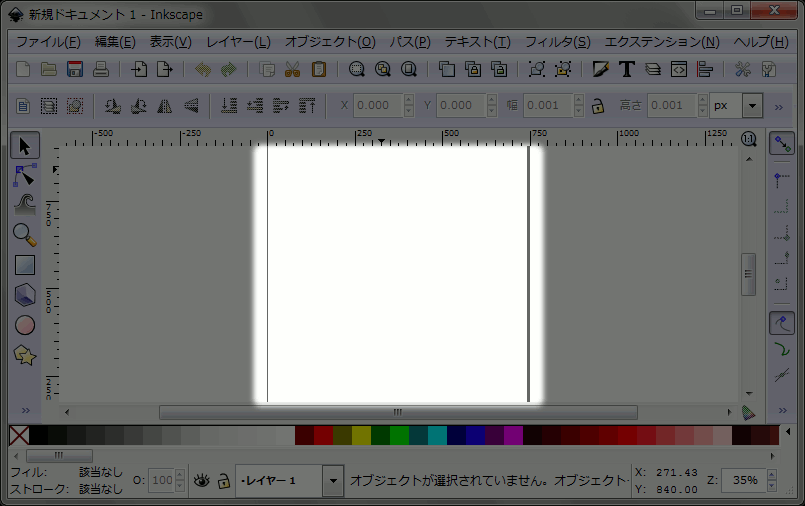Pick the Rectangle drawing tool

click(x=25, y=265)
